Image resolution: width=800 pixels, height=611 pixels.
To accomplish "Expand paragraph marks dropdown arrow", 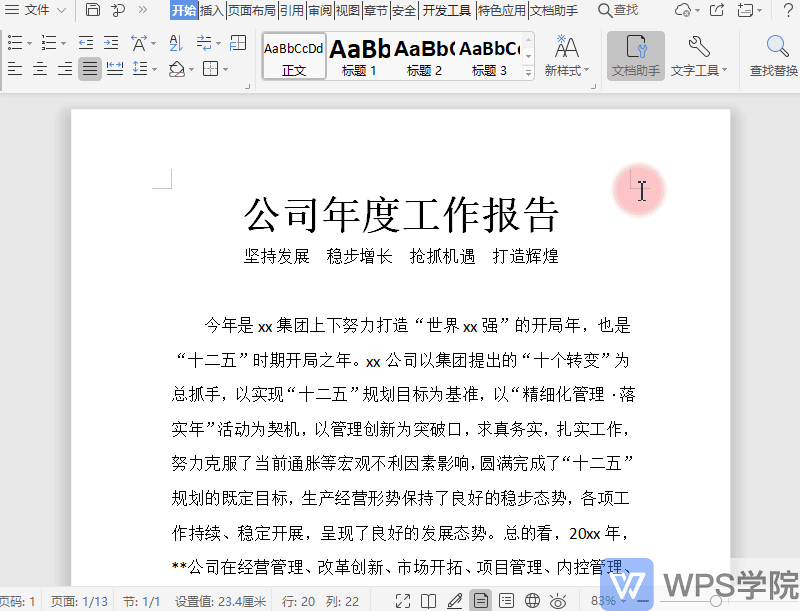I will pyautogui.click(x=219, y=44).
